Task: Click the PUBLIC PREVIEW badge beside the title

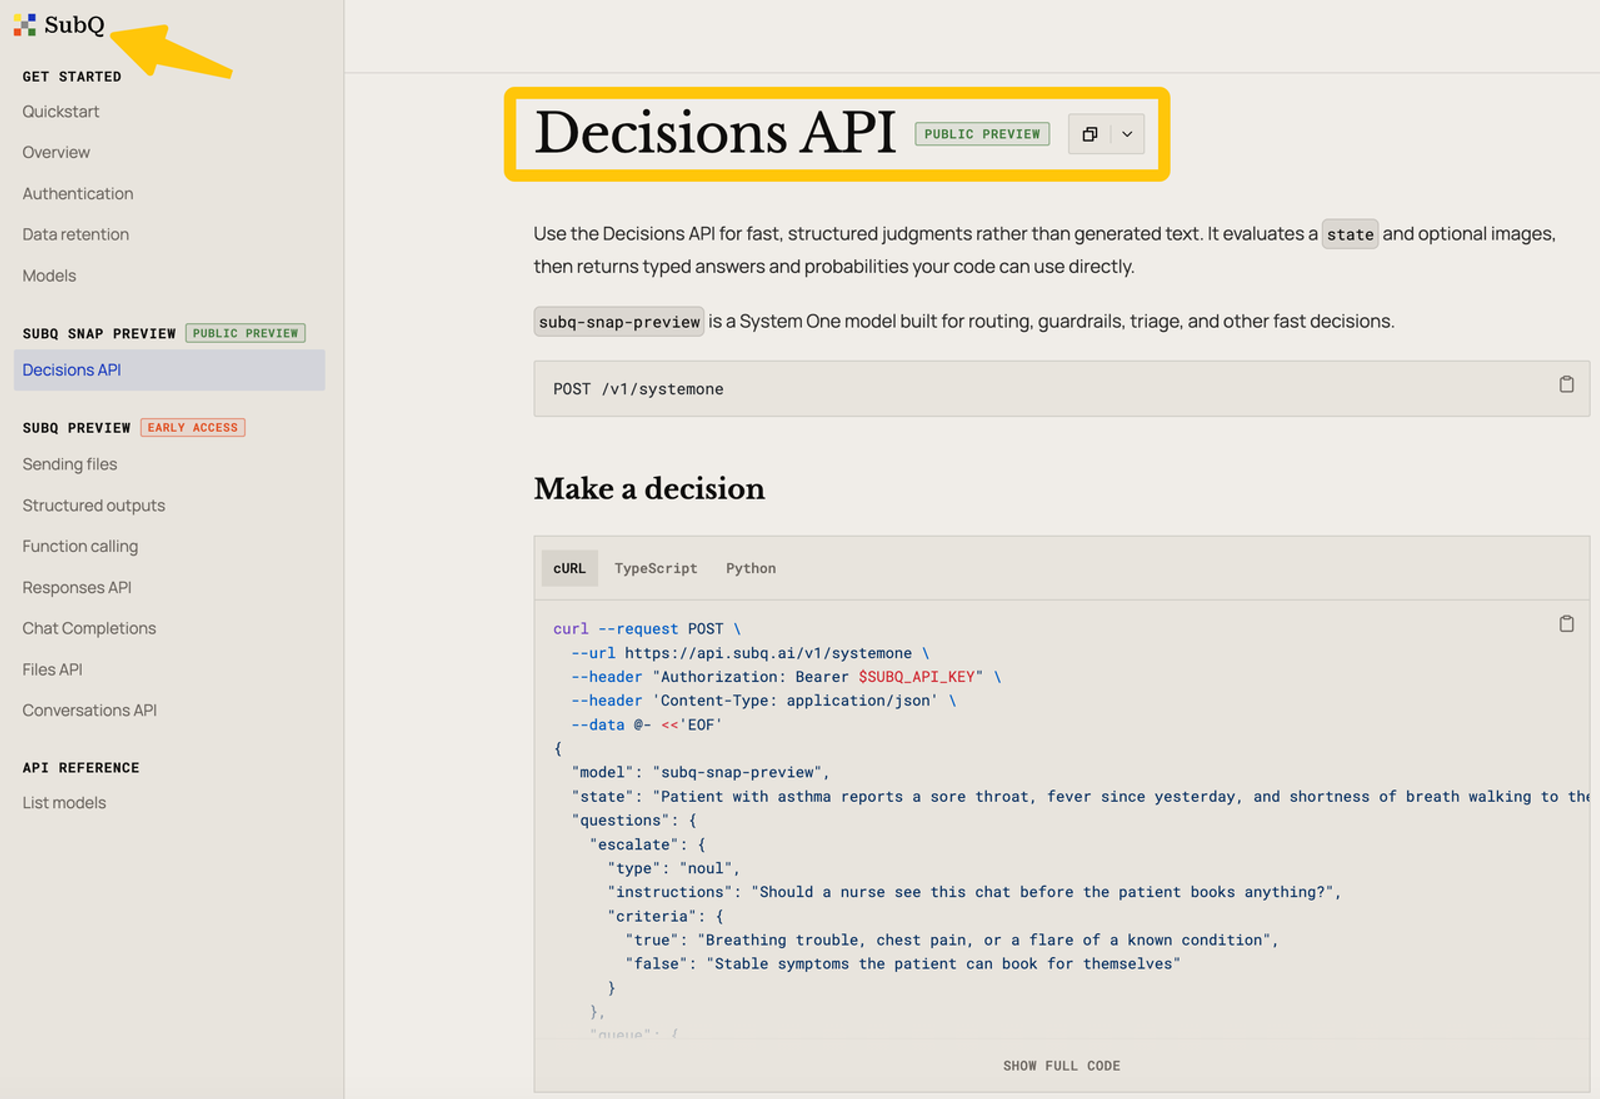Action: pyautogui.click(x=982, y=134)
